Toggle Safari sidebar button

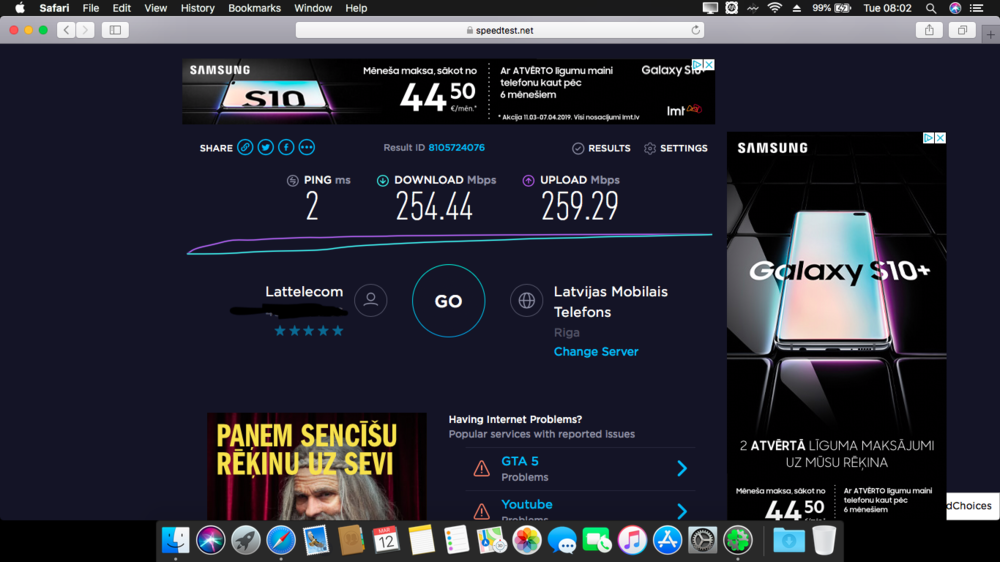[x=115, y=30]
